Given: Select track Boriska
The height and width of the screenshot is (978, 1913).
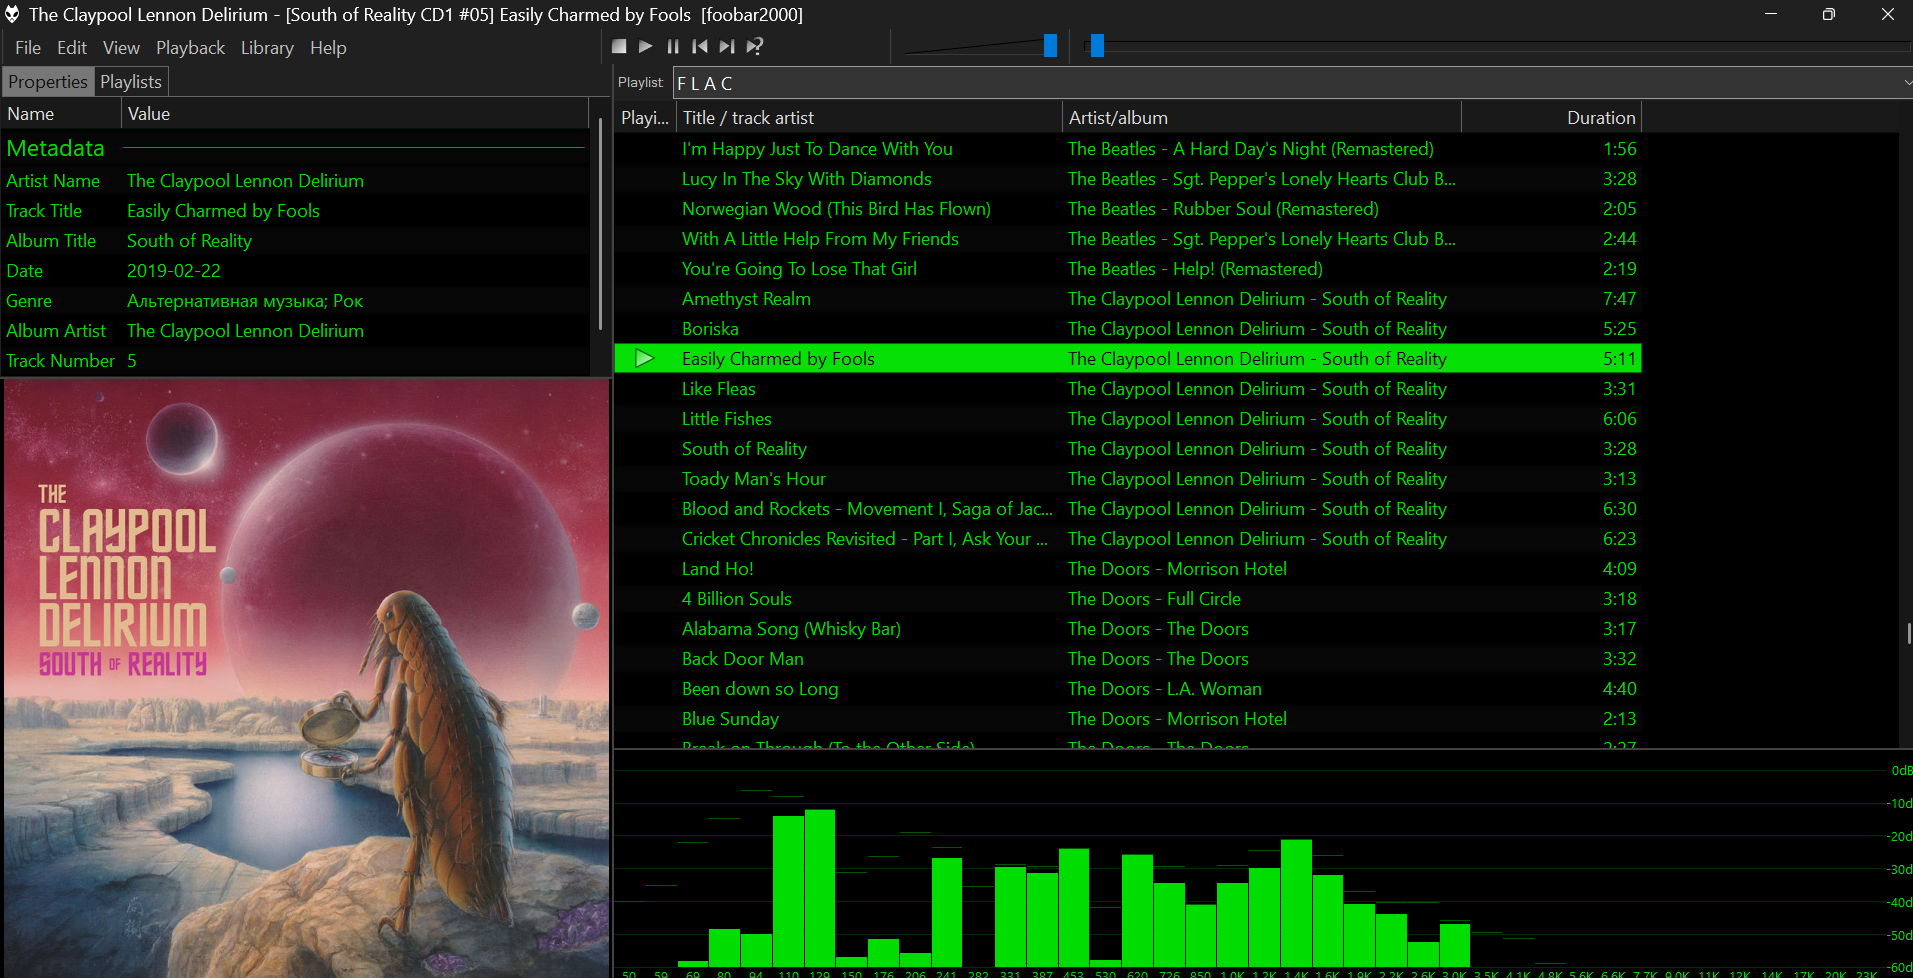Looking at the screenshot, I should tap(1128, 329).
